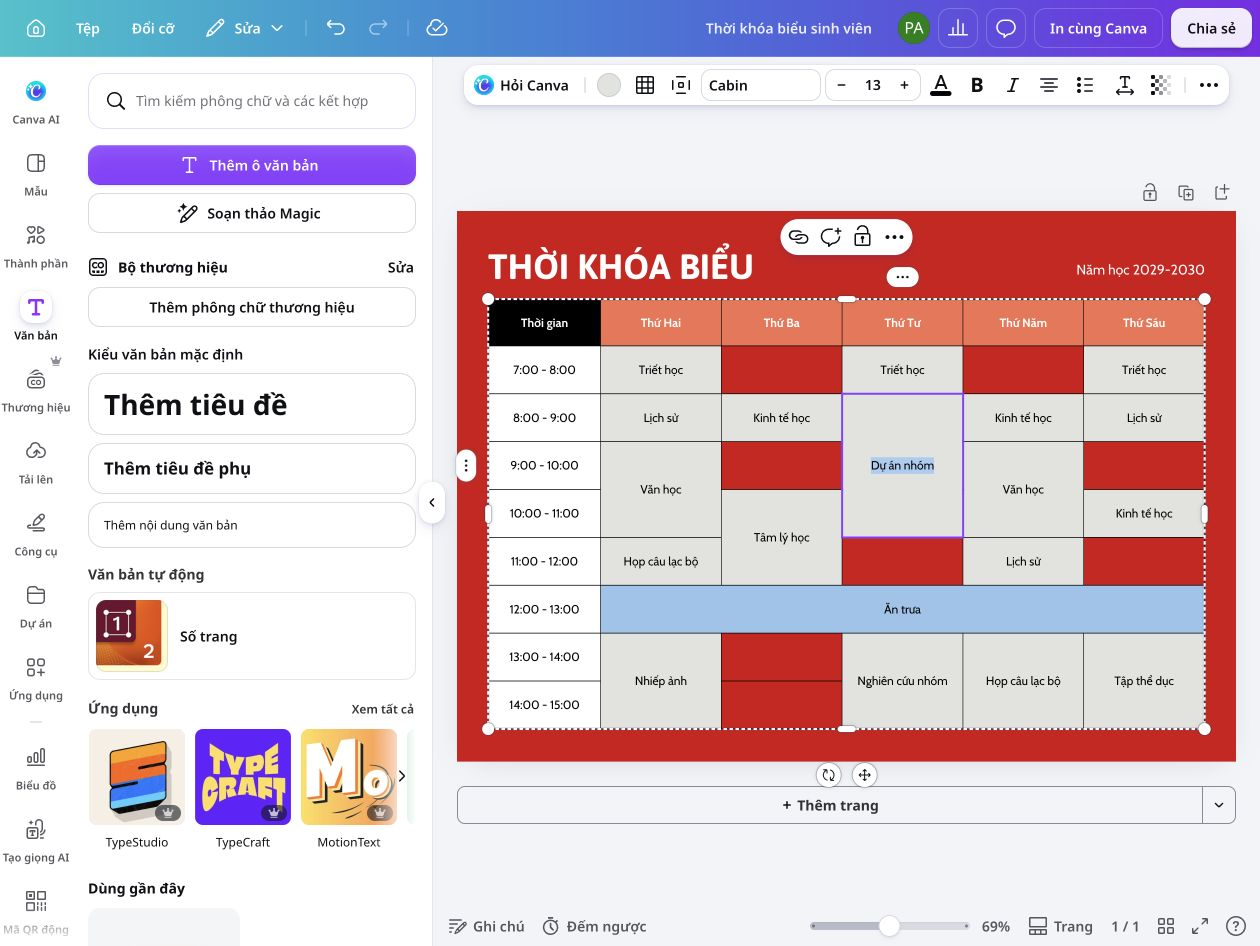
Task: Expand Thêm trang options arrow
Action: pos(1218,805)
